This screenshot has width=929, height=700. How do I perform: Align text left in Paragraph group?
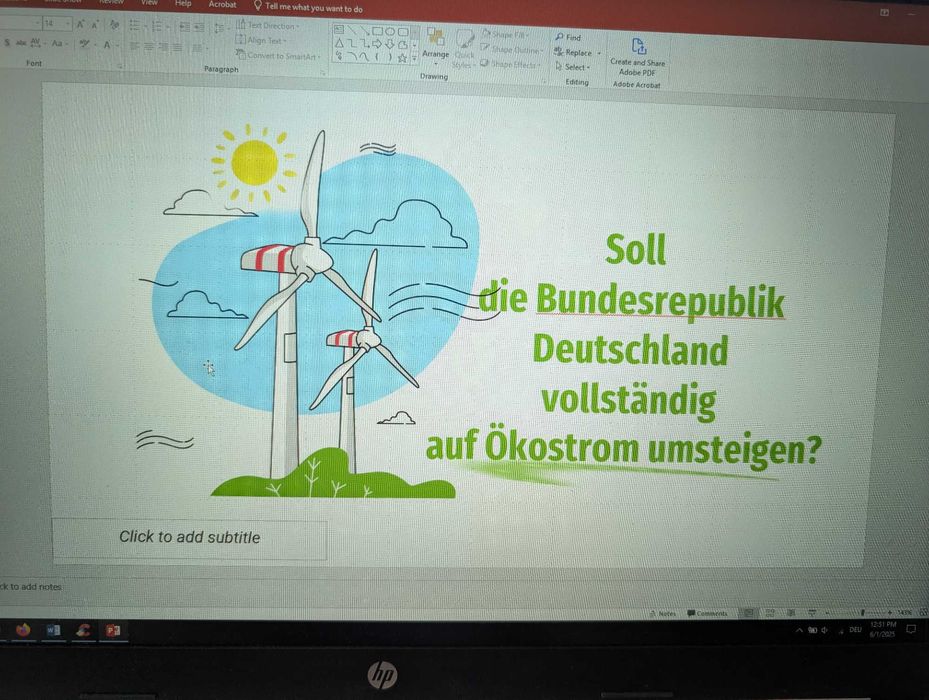(135, 46)
